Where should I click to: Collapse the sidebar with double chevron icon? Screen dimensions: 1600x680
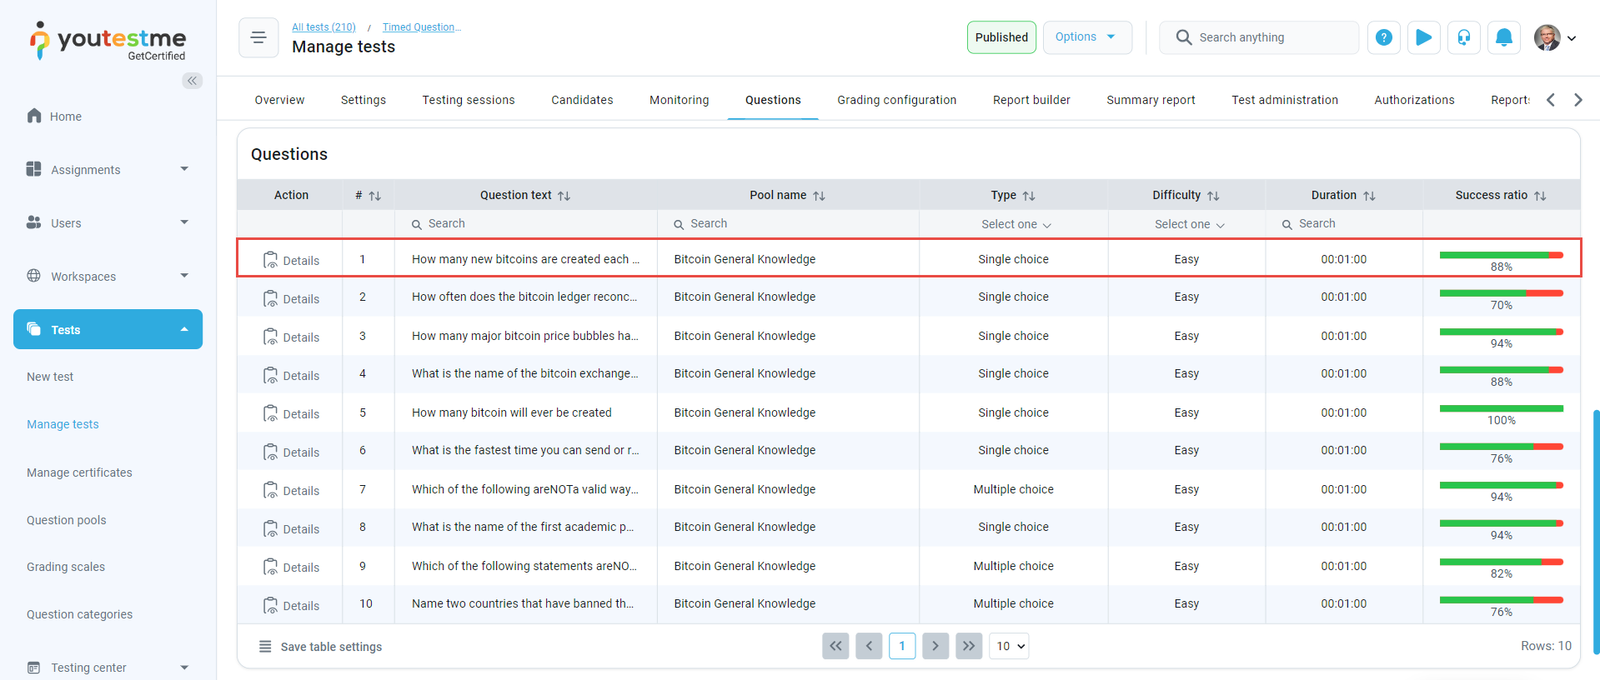point(192,80)
